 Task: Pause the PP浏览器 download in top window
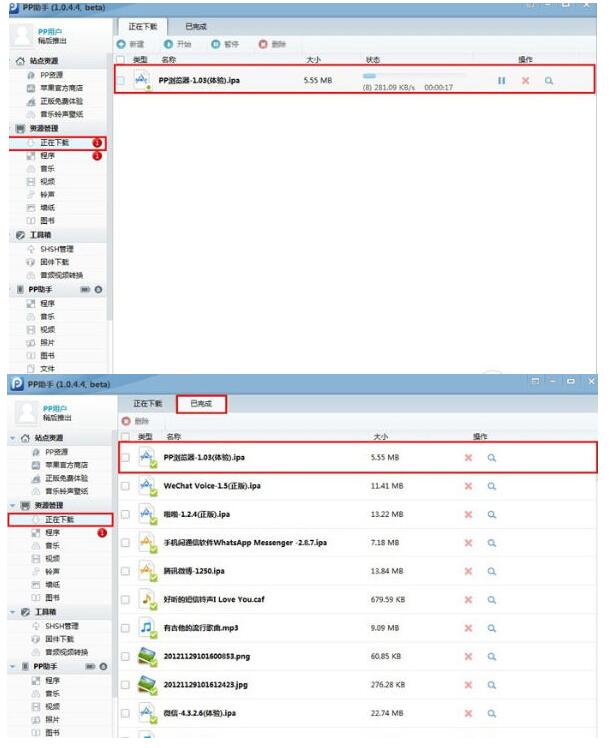click(501, 81)
